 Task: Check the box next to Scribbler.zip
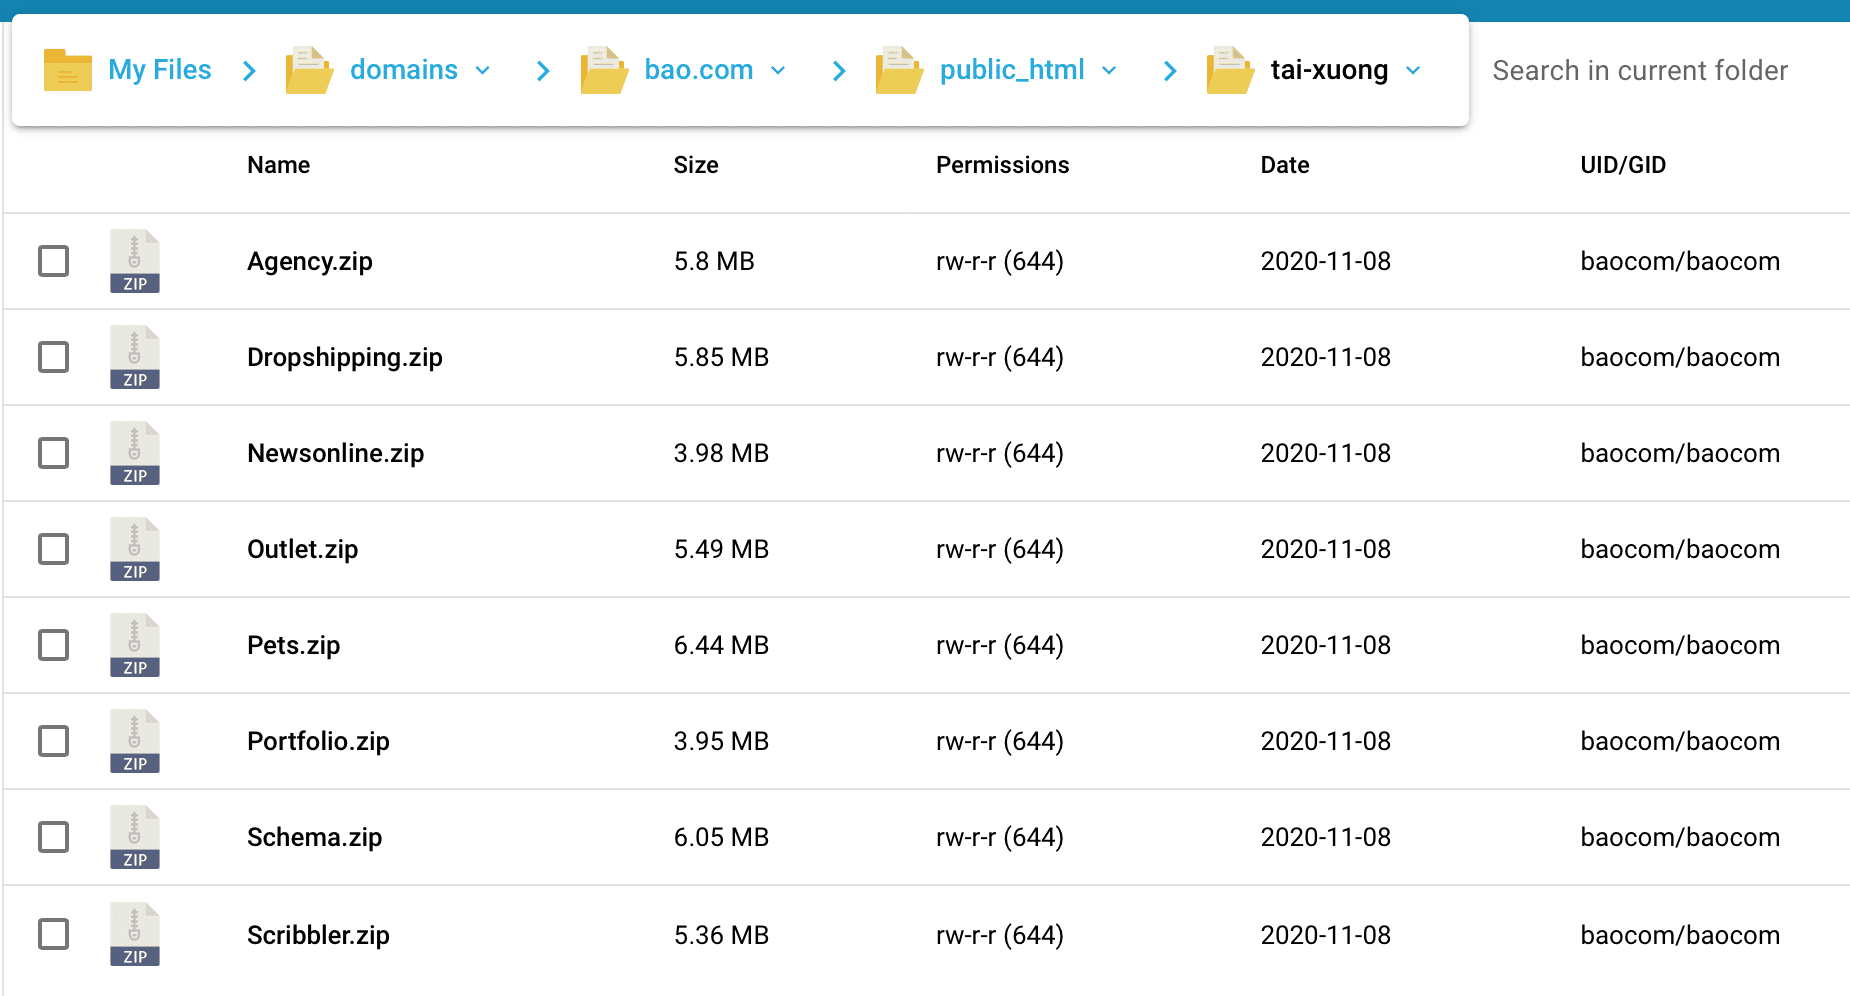click(53, 934)
